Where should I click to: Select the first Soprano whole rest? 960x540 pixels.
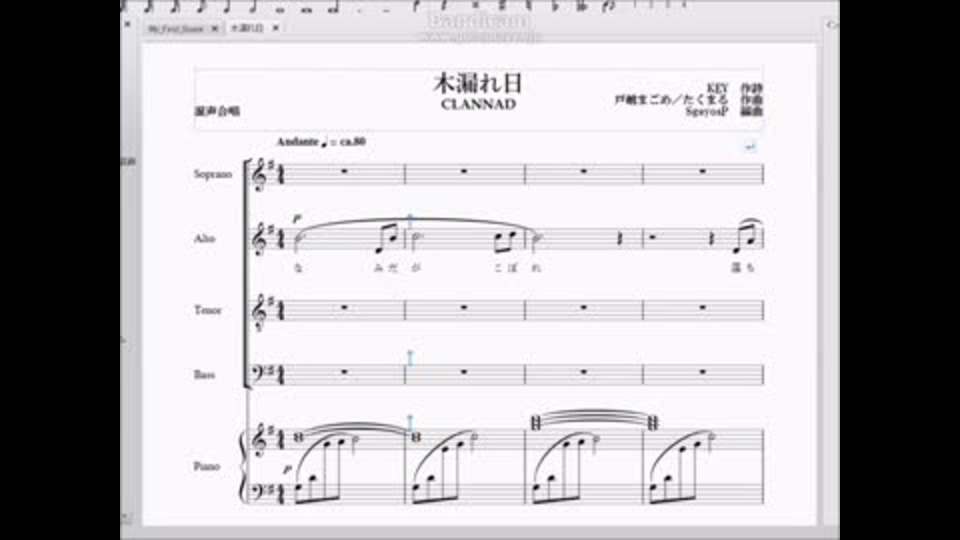[x=344, y=171]
